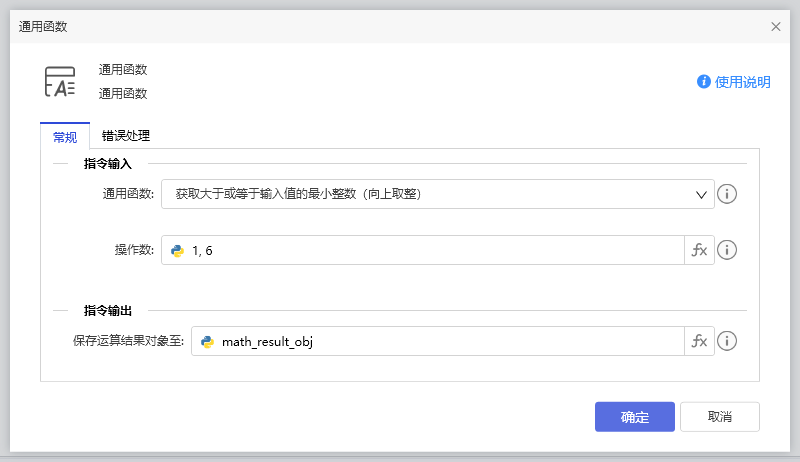Open the 使用说明 help link
Image resolution: width=800 pixels, height=462 pixels.
pos(743,82)
